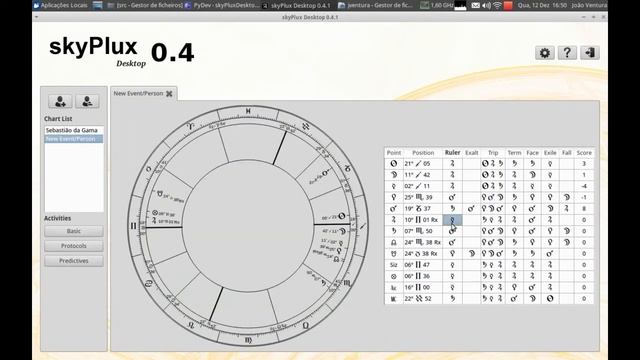640x360 pixels.
Task: Select New Event/Person in chart list
Action: coord(74,139)
